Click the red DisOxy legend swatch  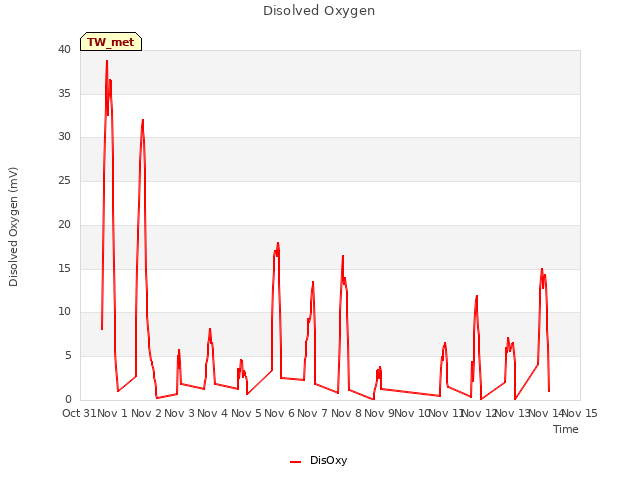295,462
